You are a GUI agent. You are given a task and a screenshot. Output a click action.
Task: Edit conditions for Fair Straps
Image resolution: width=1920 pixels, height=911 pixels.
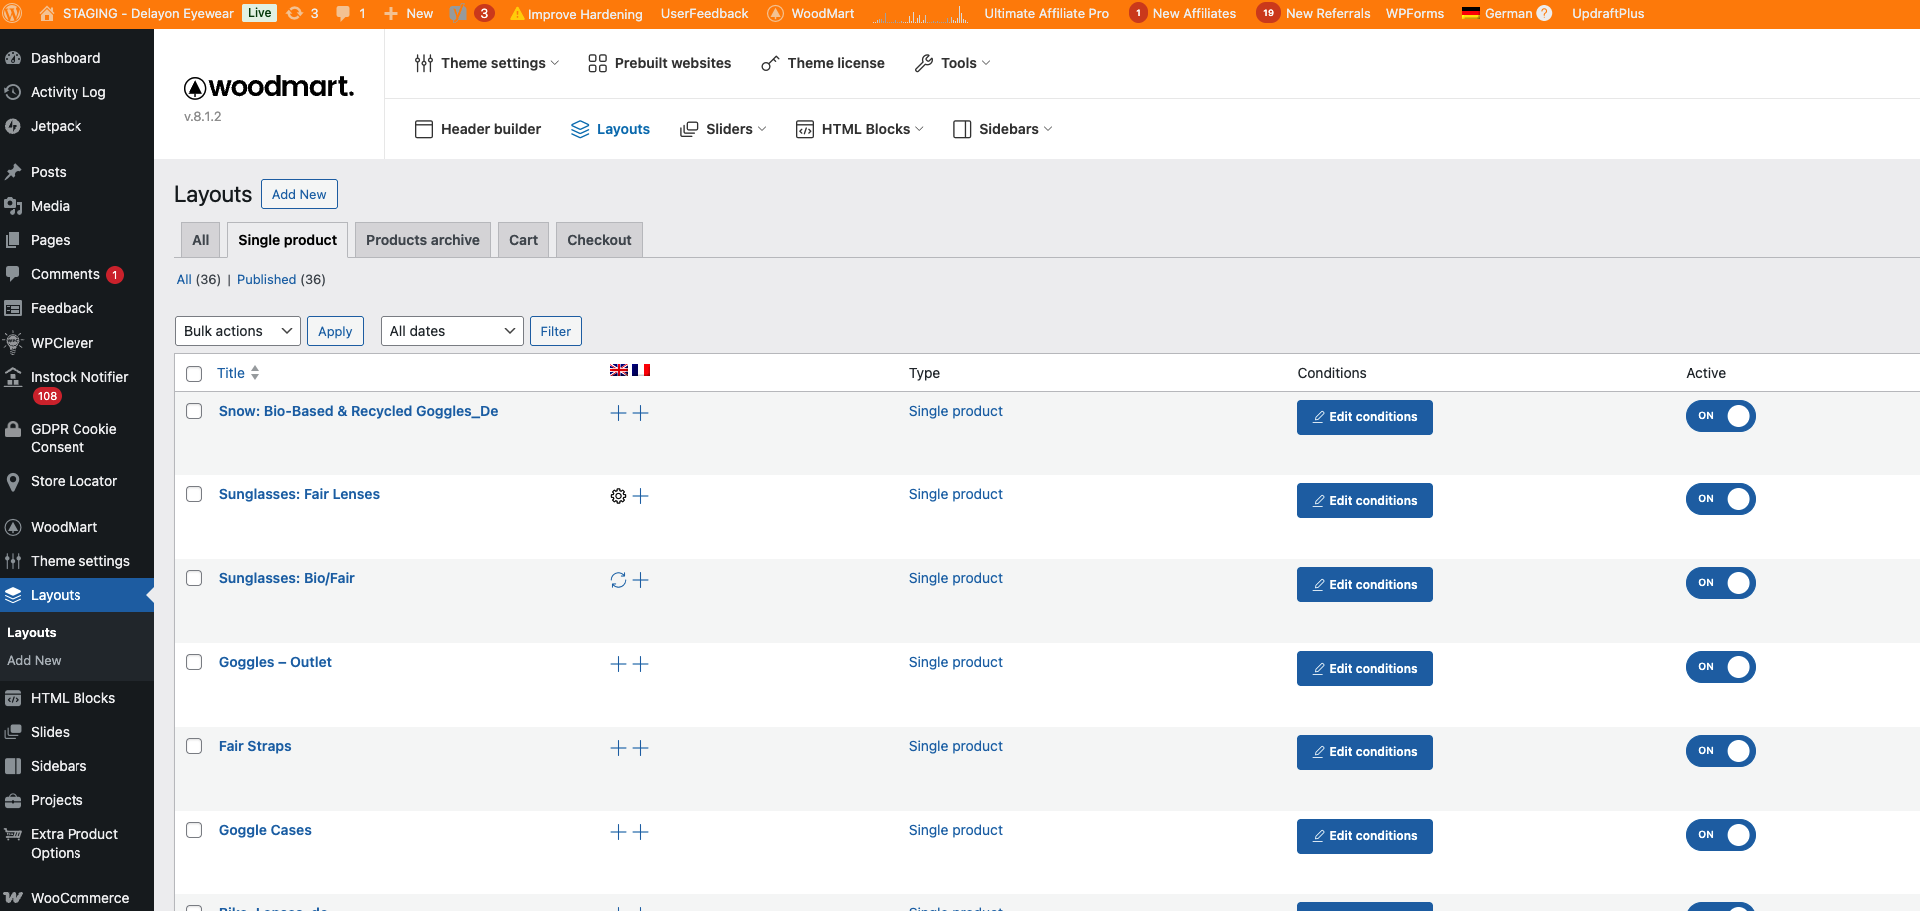click(1365, 752)
